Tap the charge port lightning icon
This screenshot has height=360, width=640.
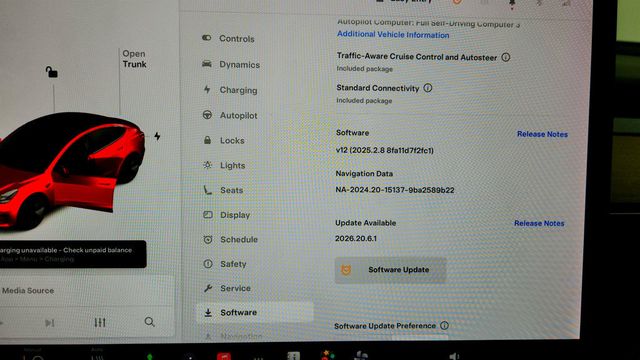(x=157, y=136)
